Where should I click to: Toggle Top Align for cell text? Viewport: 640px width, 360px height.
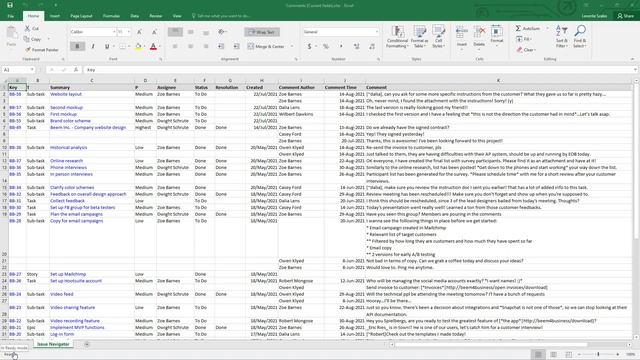[x=175, y=32]
